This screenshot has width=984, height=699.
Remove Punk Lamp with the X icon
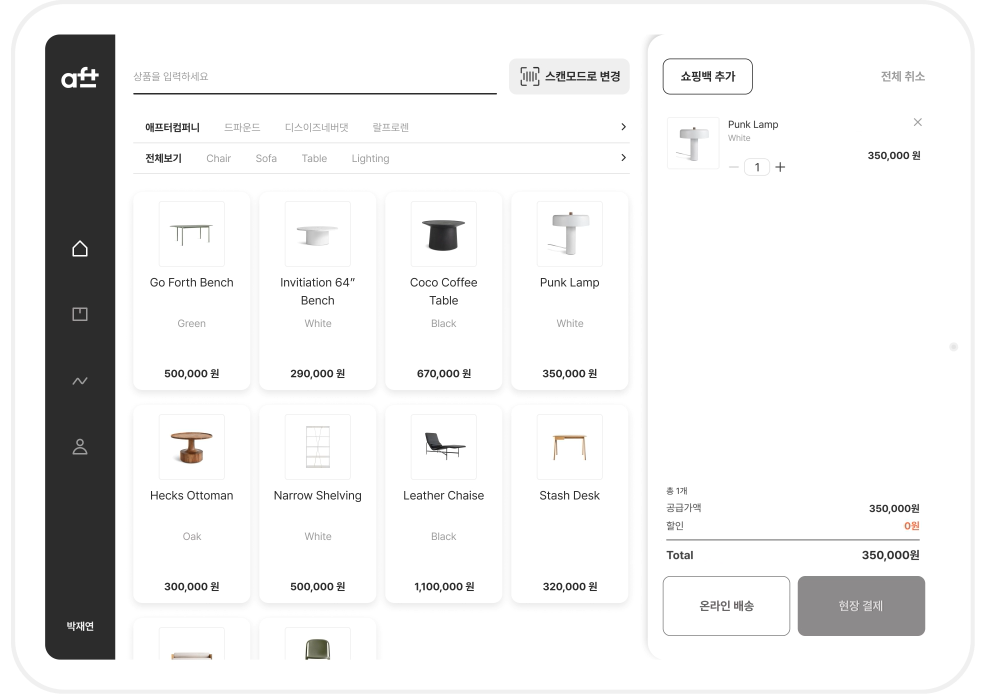click(x=917, y=122)
